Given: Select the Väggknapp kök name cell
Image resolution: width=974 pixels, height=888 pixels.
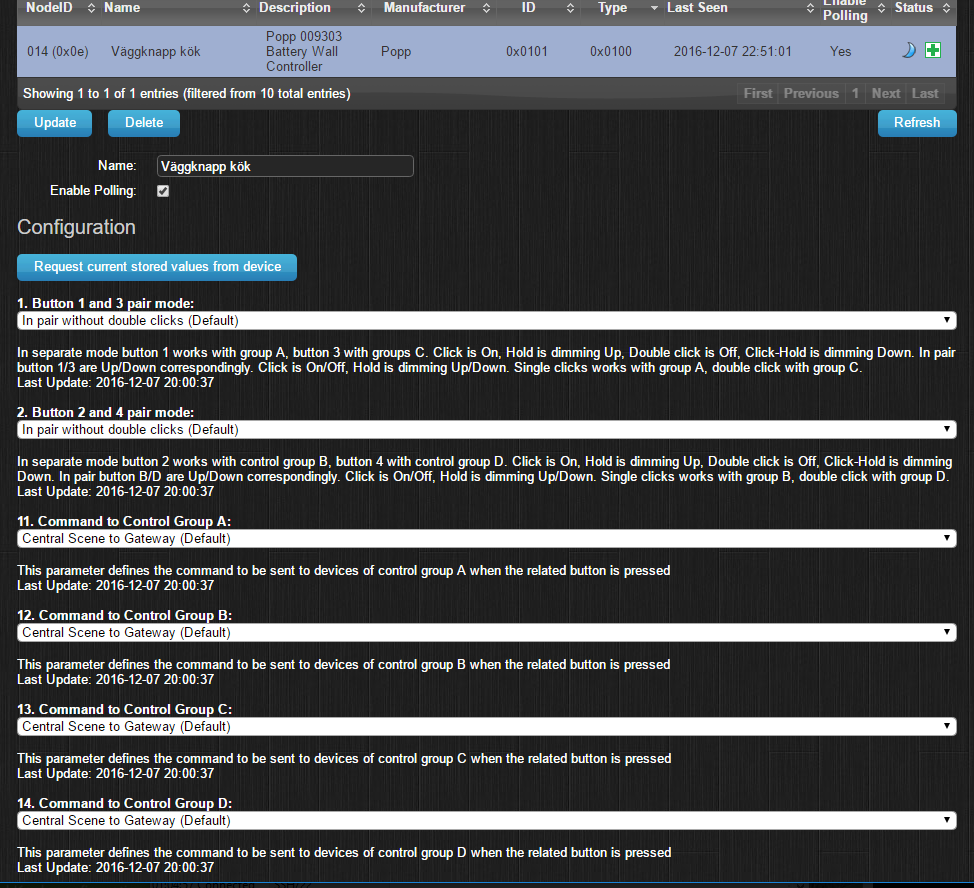Looking at the screenshot, I should tap(155, 52).
